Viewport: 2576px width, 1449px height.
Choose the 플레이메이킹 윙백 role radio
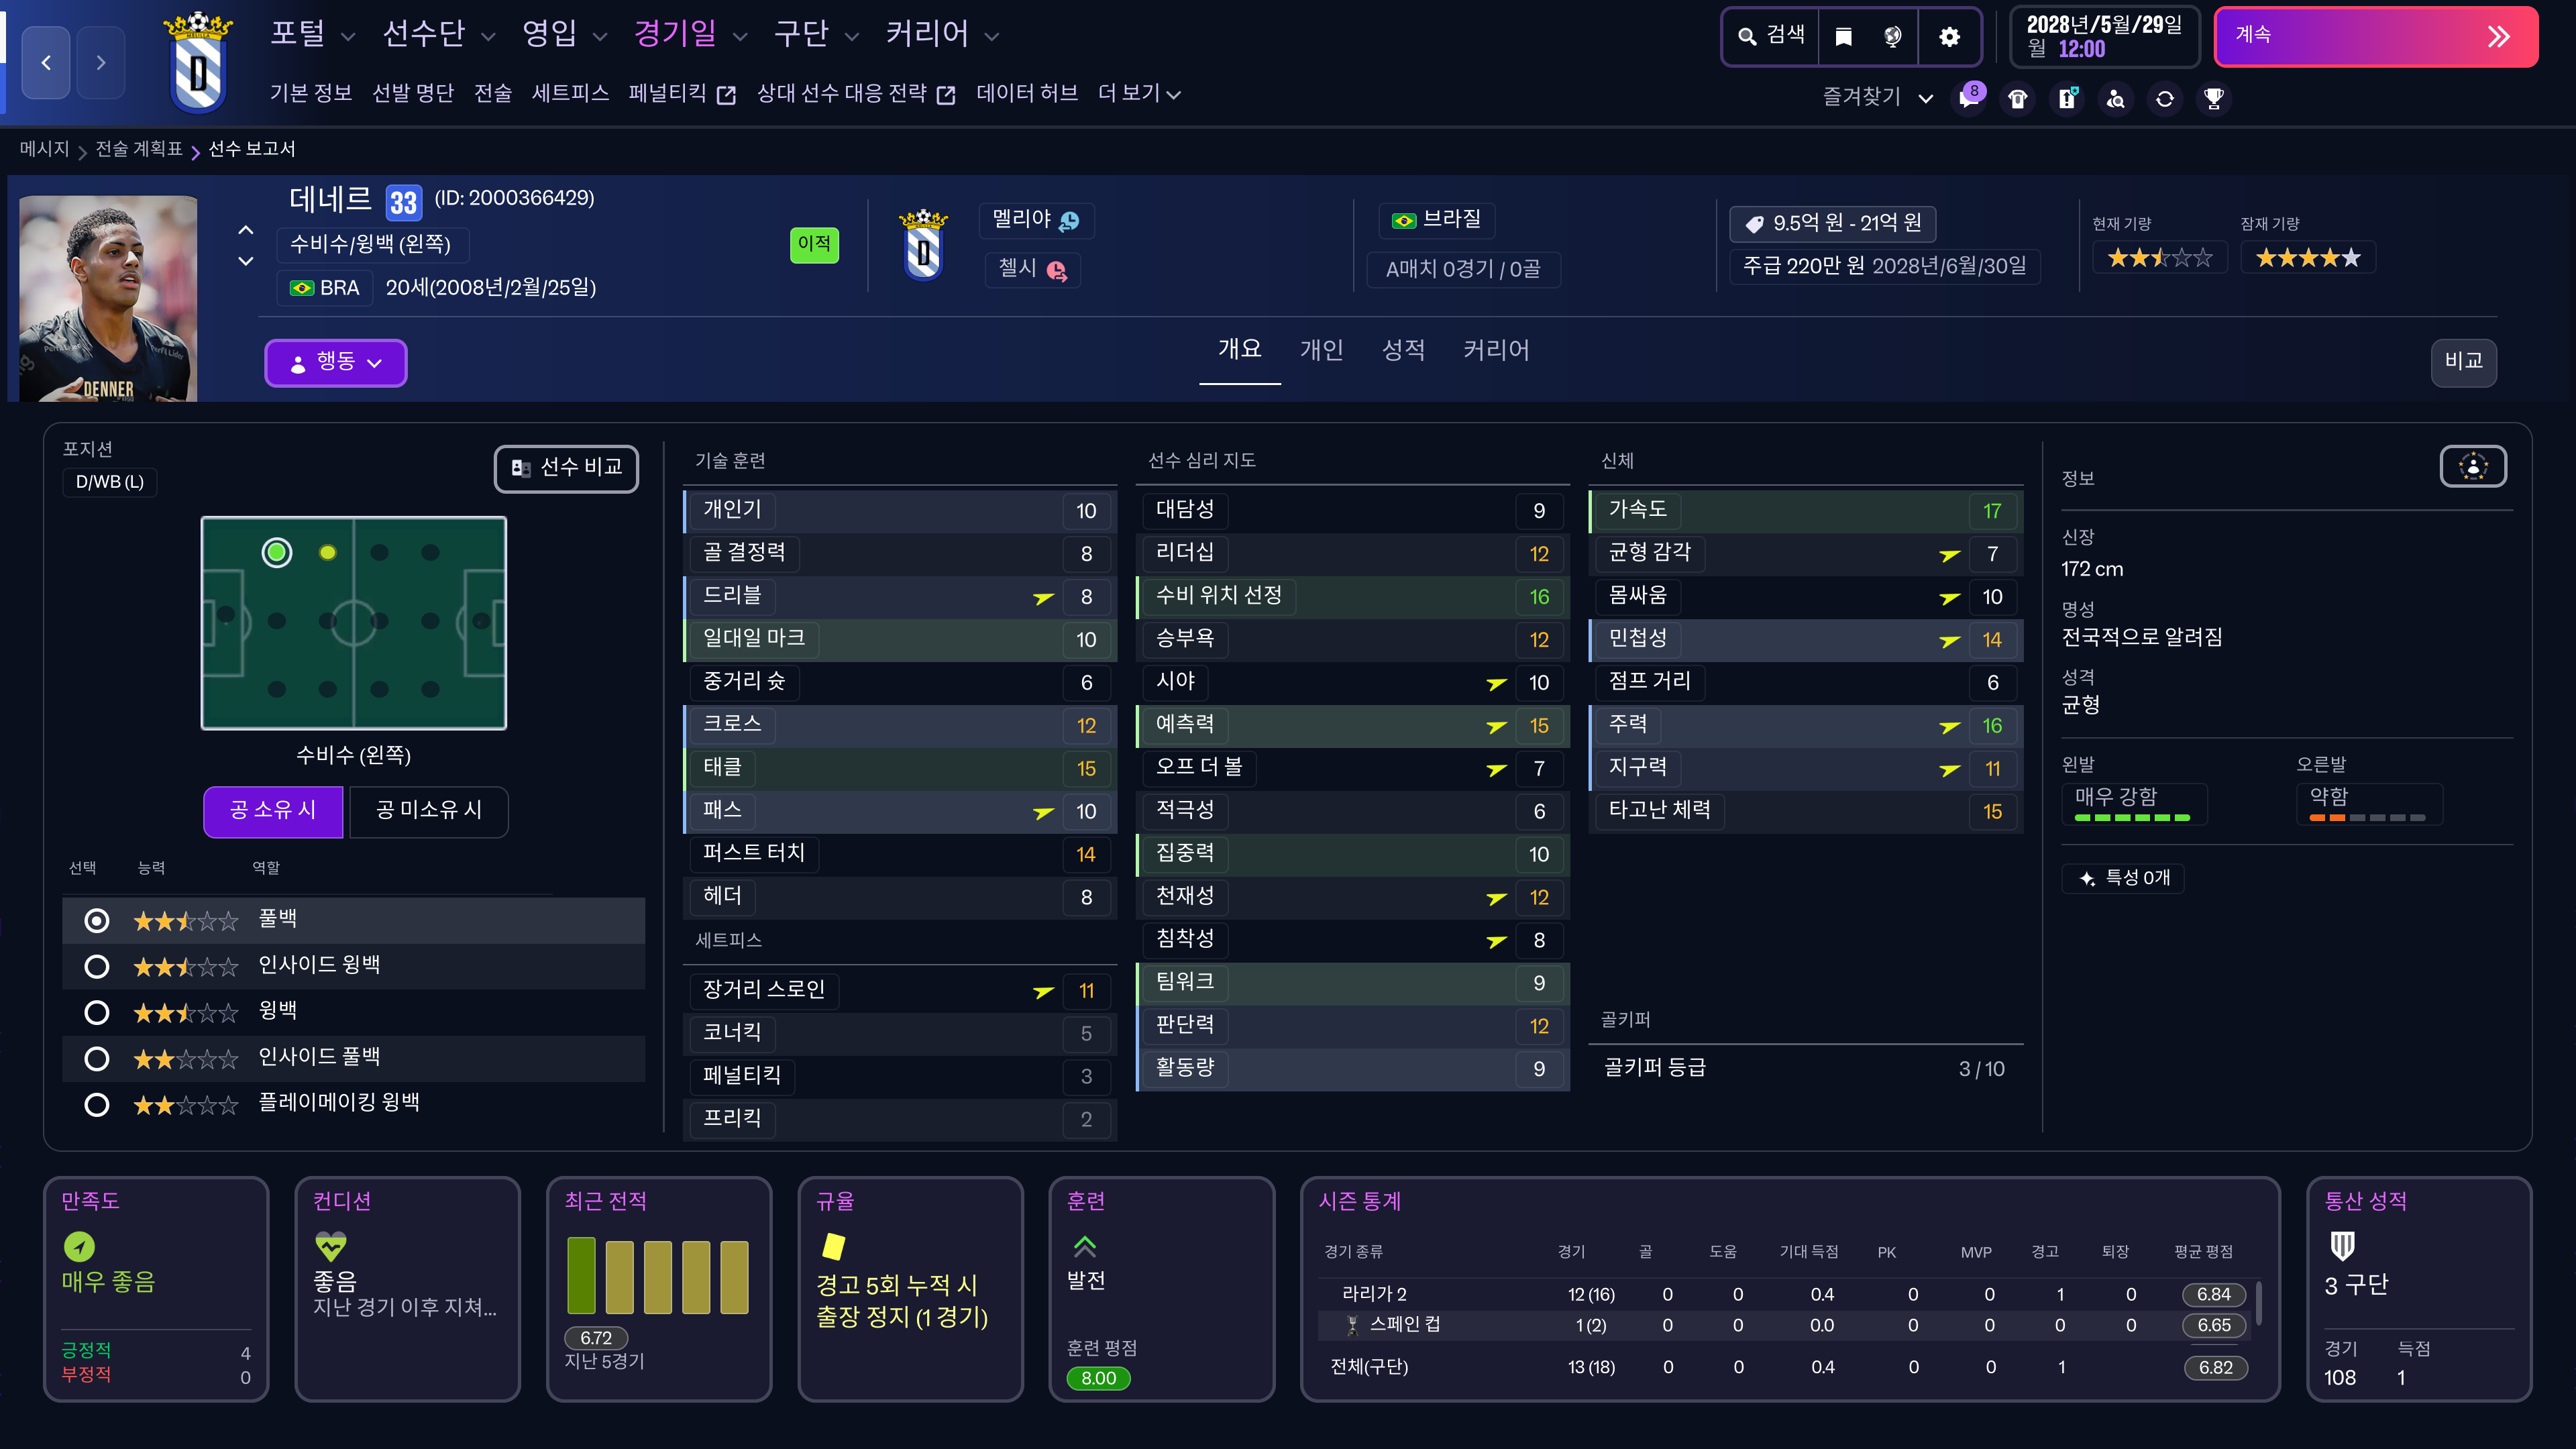tap(97, 1105)
